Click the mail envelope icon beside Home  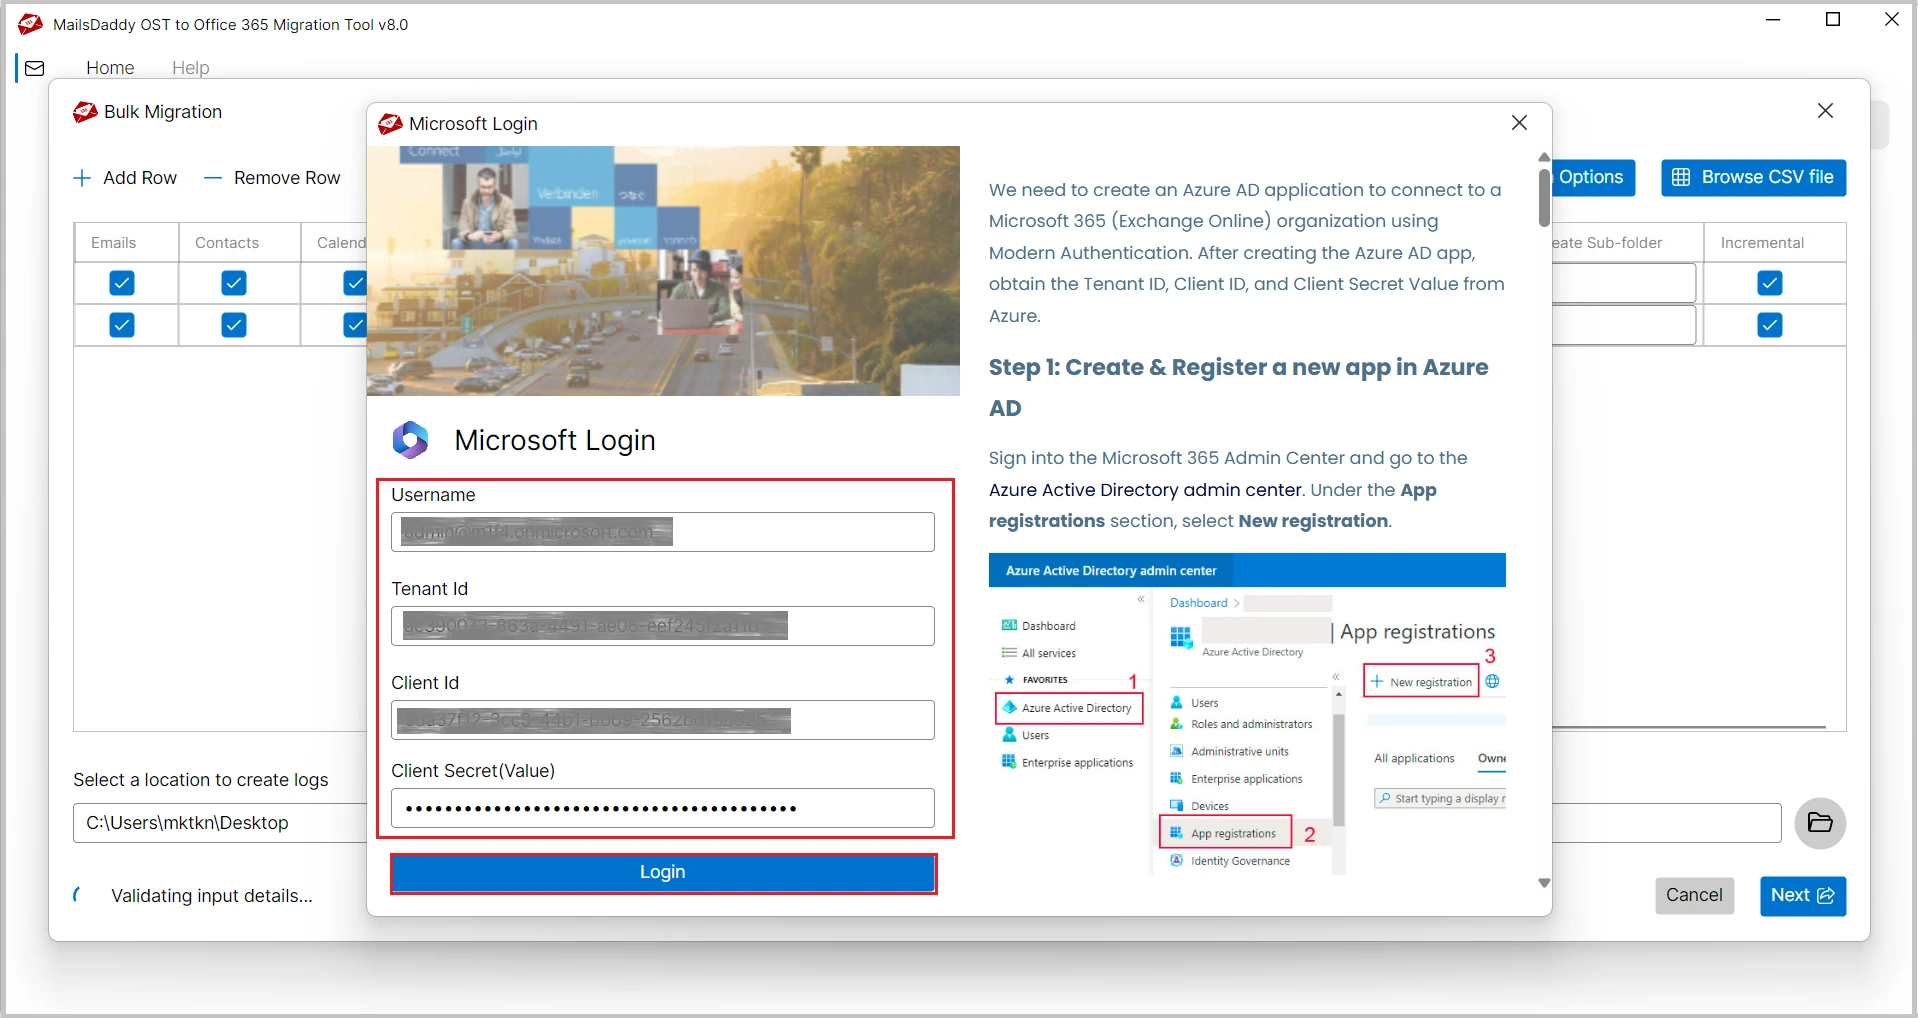click(x=35, y=68)
